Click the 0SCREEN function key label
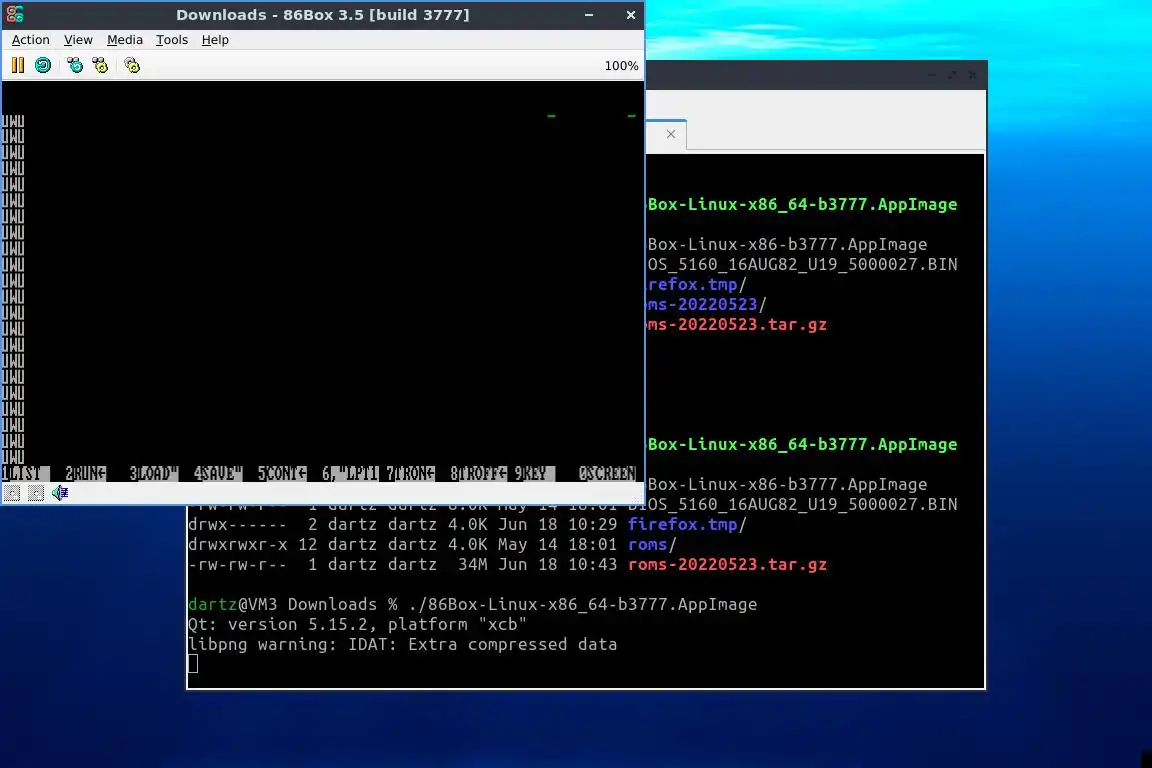The image size is (1152, 768). point(607,473)
